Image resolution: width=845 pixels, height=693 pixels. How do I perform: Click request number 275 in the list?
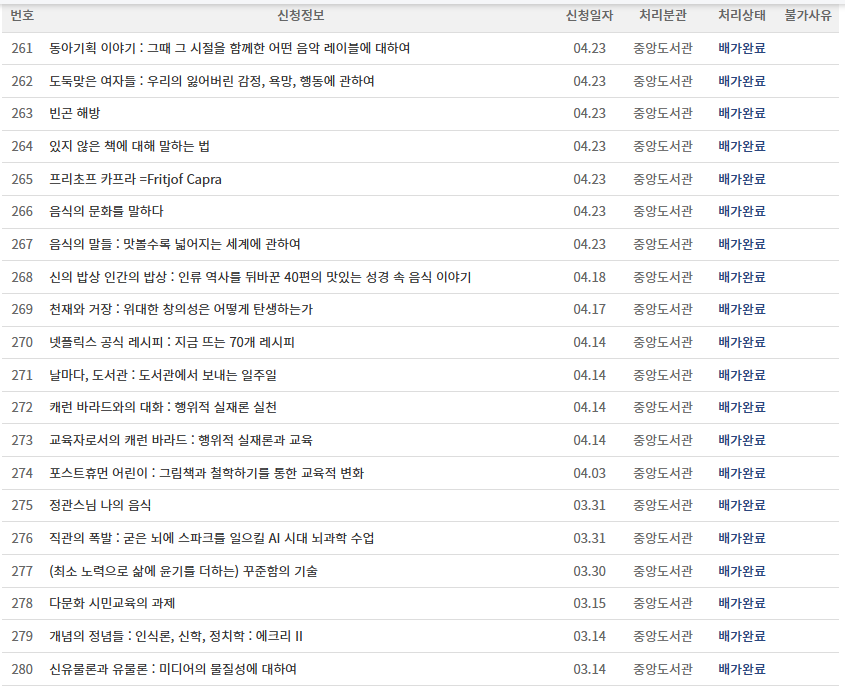(23, 507)
